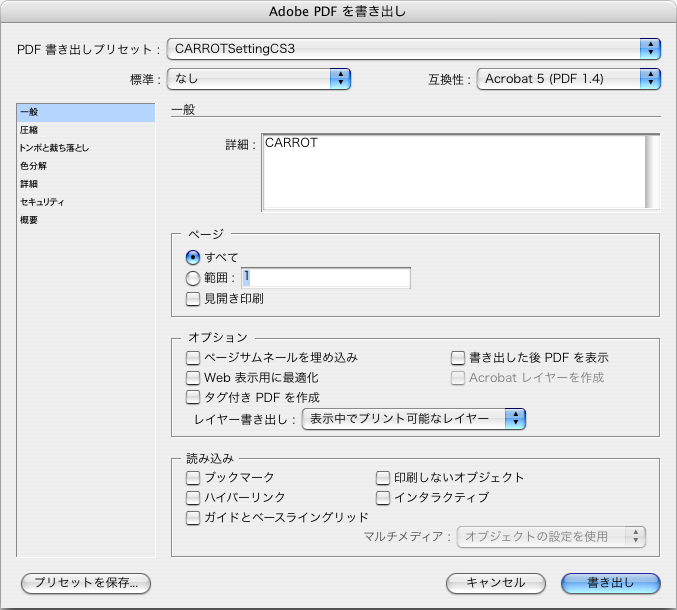Choose the すべて pages radio button
This screenshot has width=677, height=610.
(193, 258)
